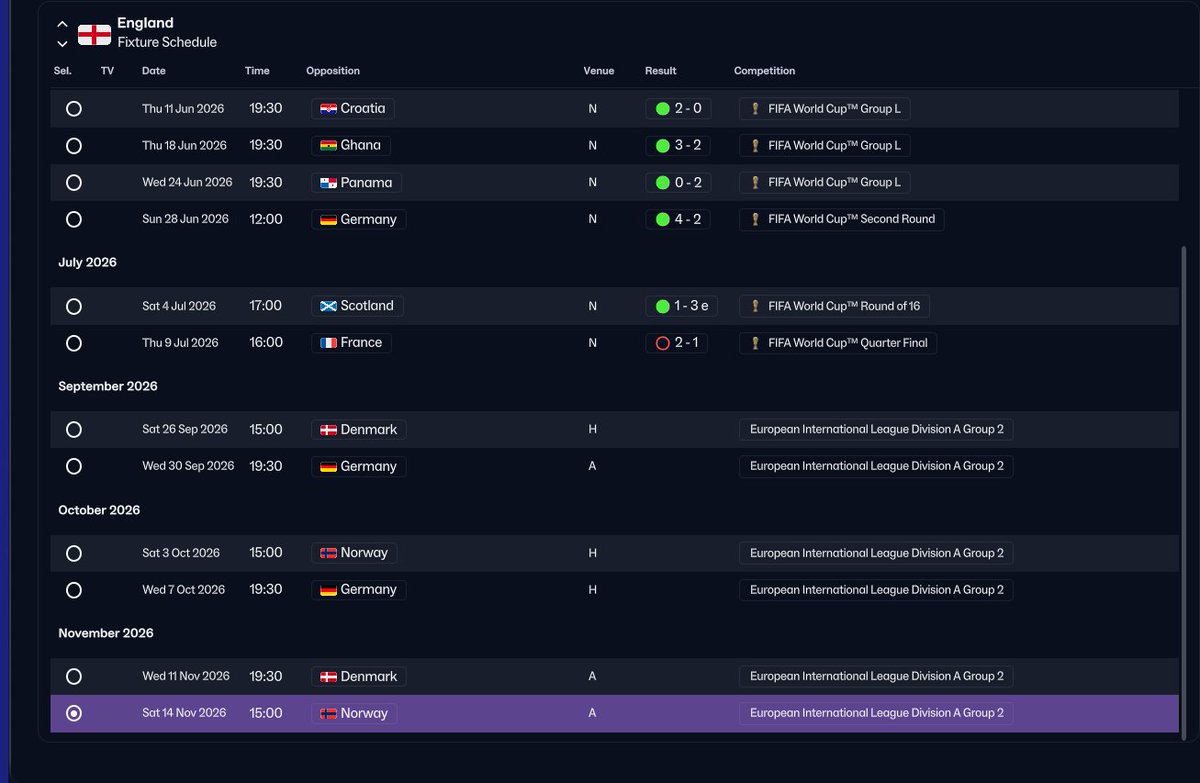Click the down chevron beside Fixture Schedule
This screenshot has height=783, width=1200.
(x=62, y=43)
